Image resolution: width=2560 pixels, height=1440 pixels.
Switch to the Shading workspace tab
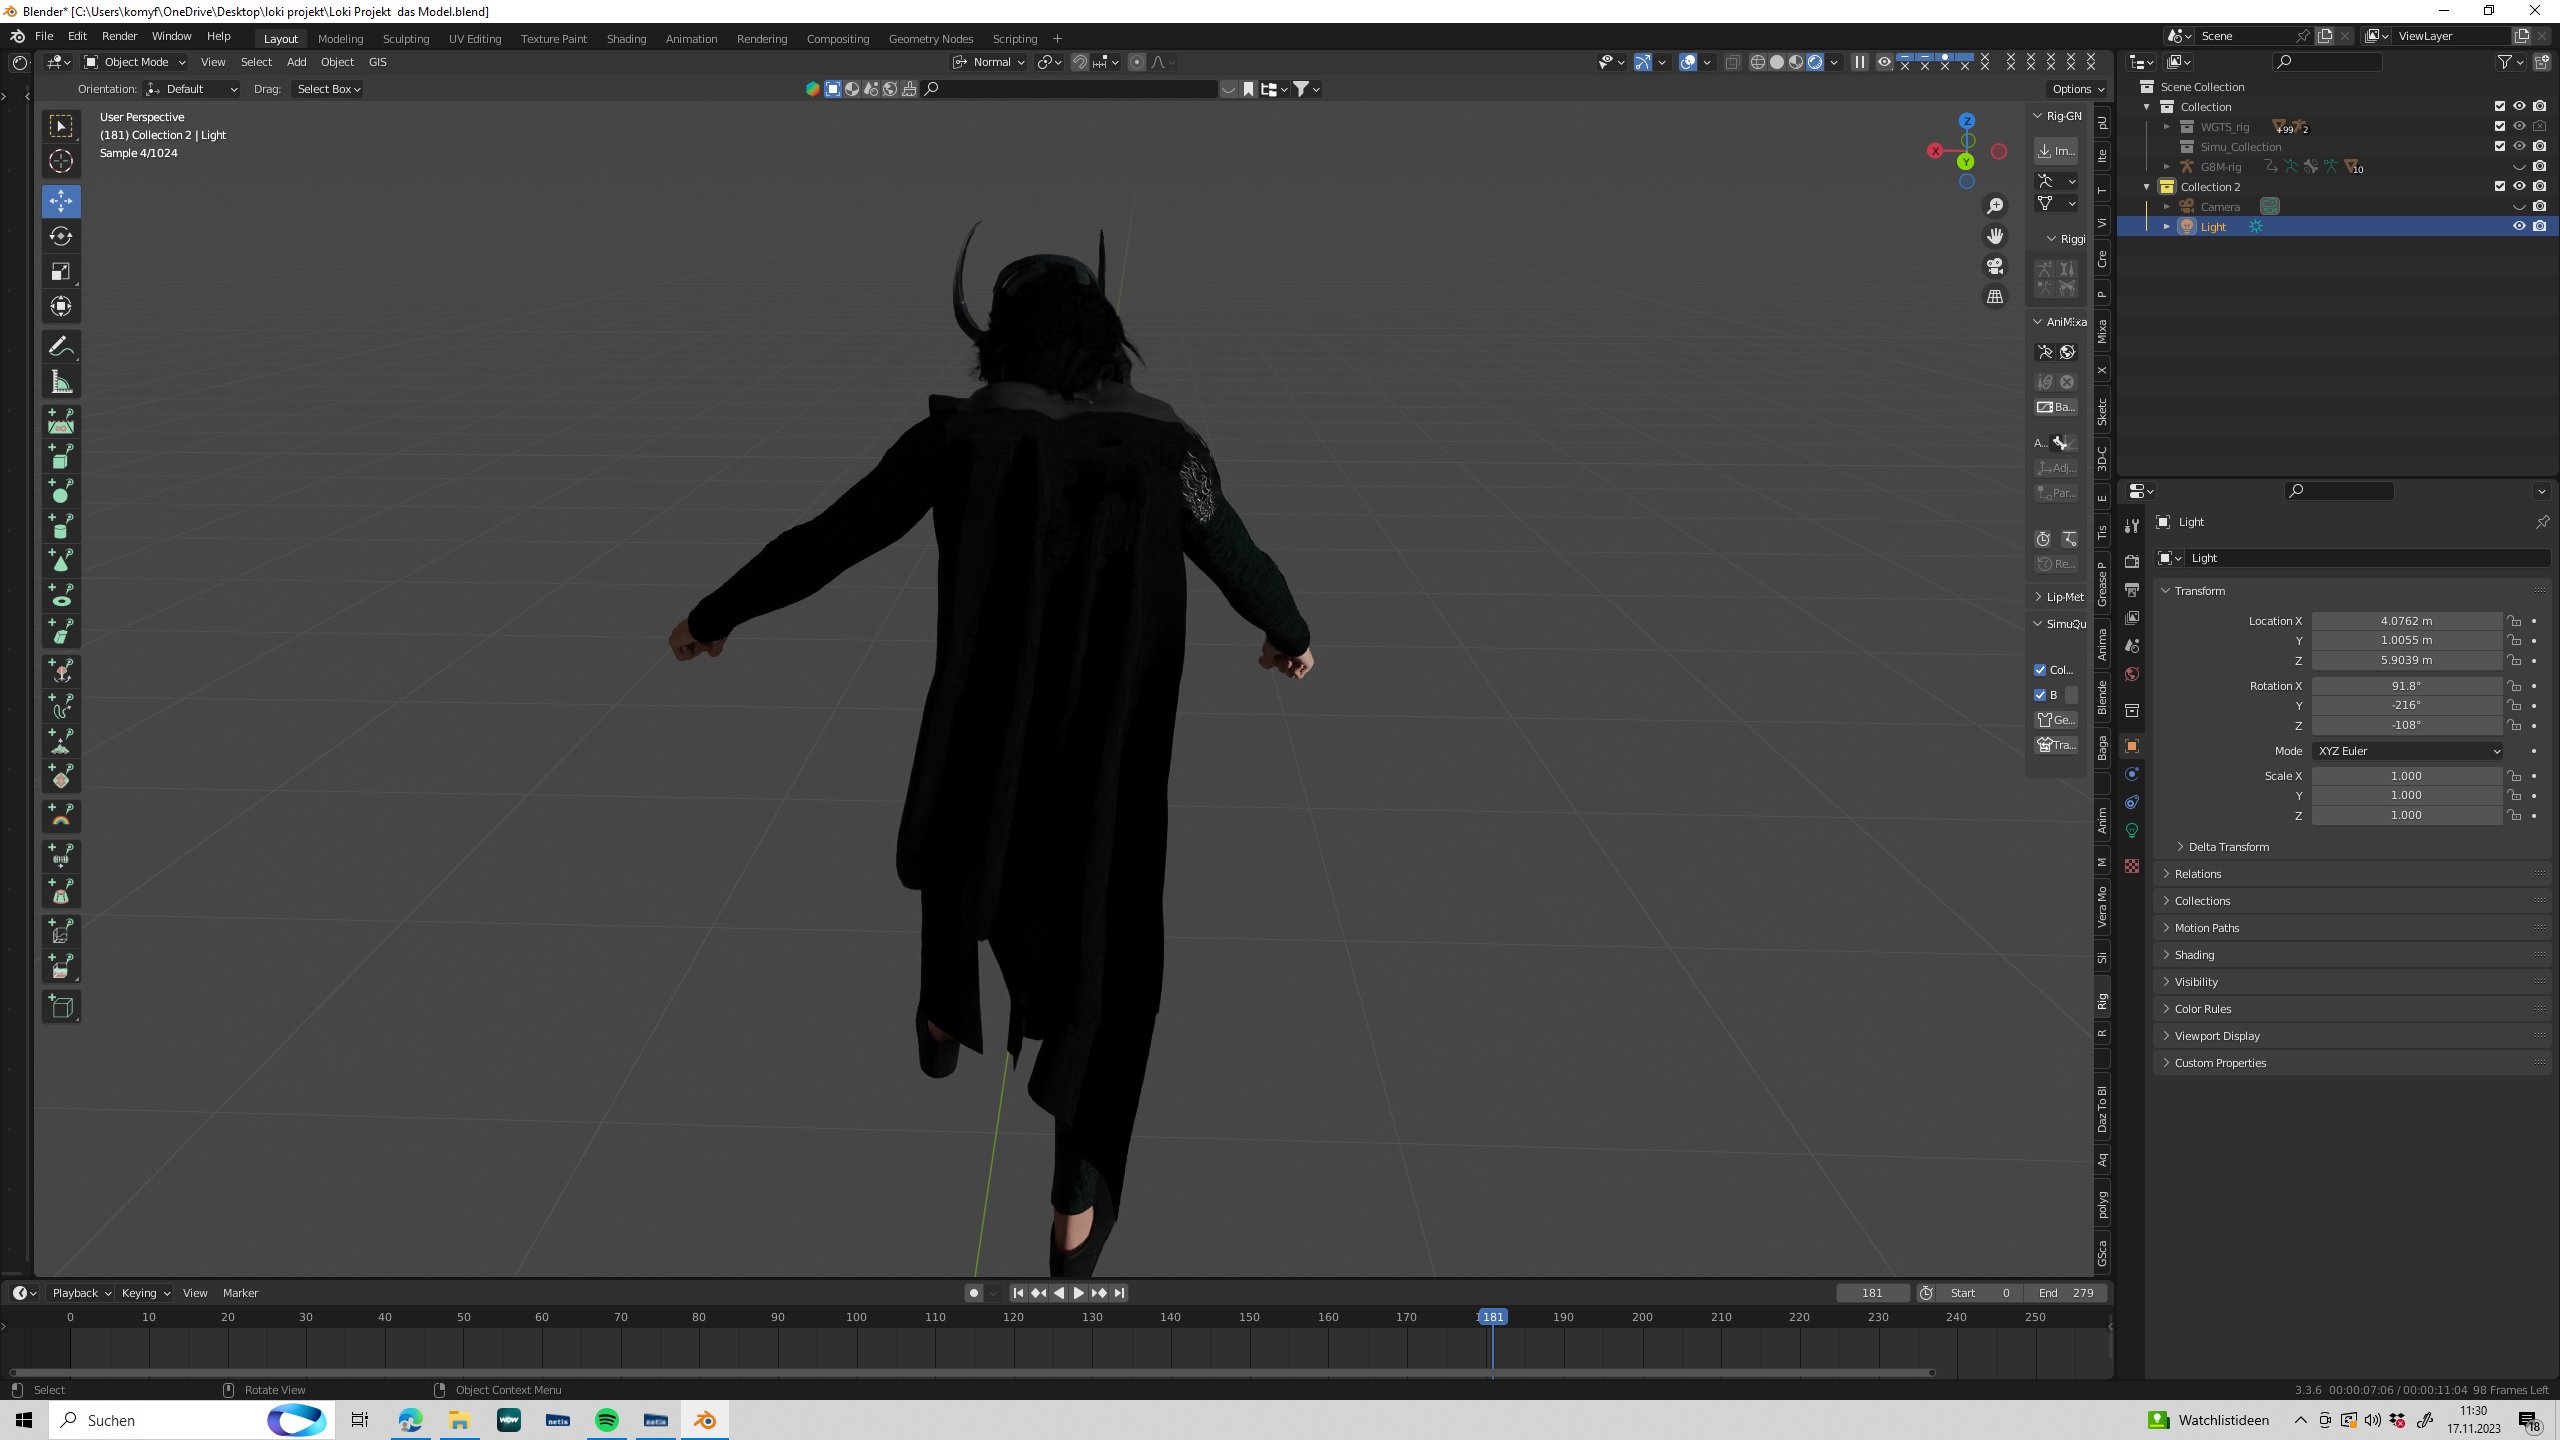coord(626,39)
